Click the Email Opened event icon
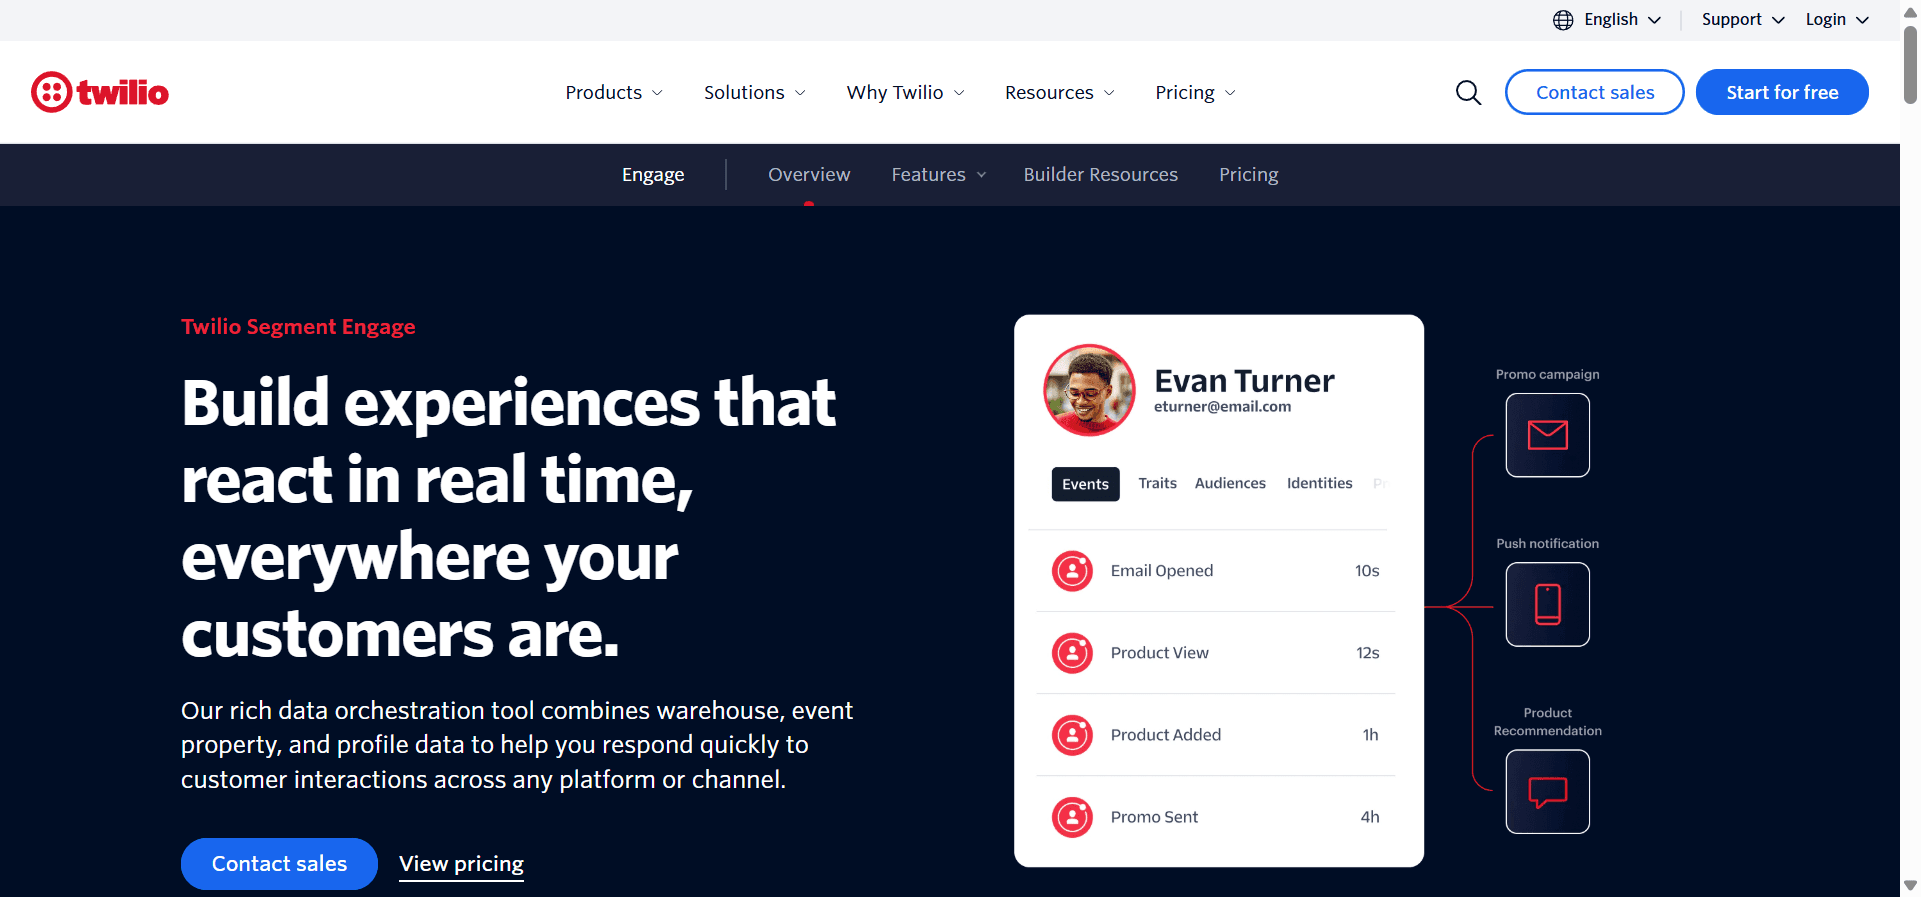 [x=1072, y=571]
